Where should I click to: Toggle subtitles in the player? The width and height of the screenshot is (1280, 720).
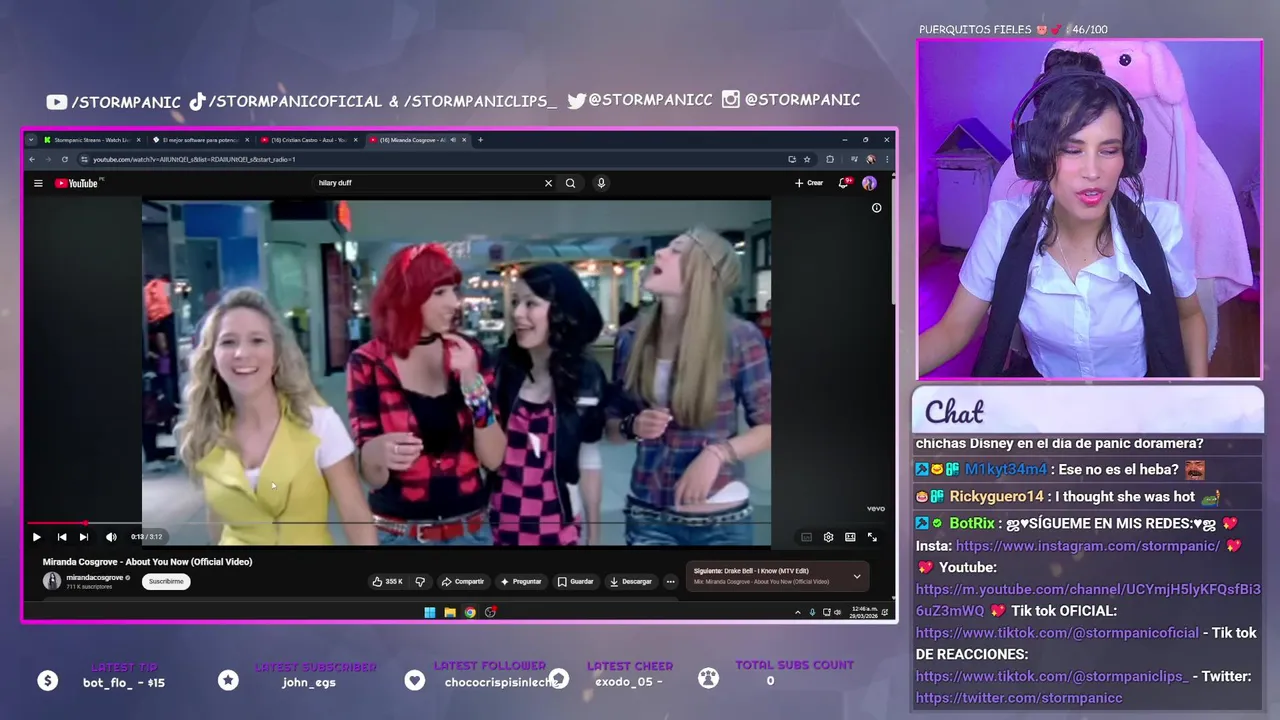pyautogui.click(x=806, y=537)
